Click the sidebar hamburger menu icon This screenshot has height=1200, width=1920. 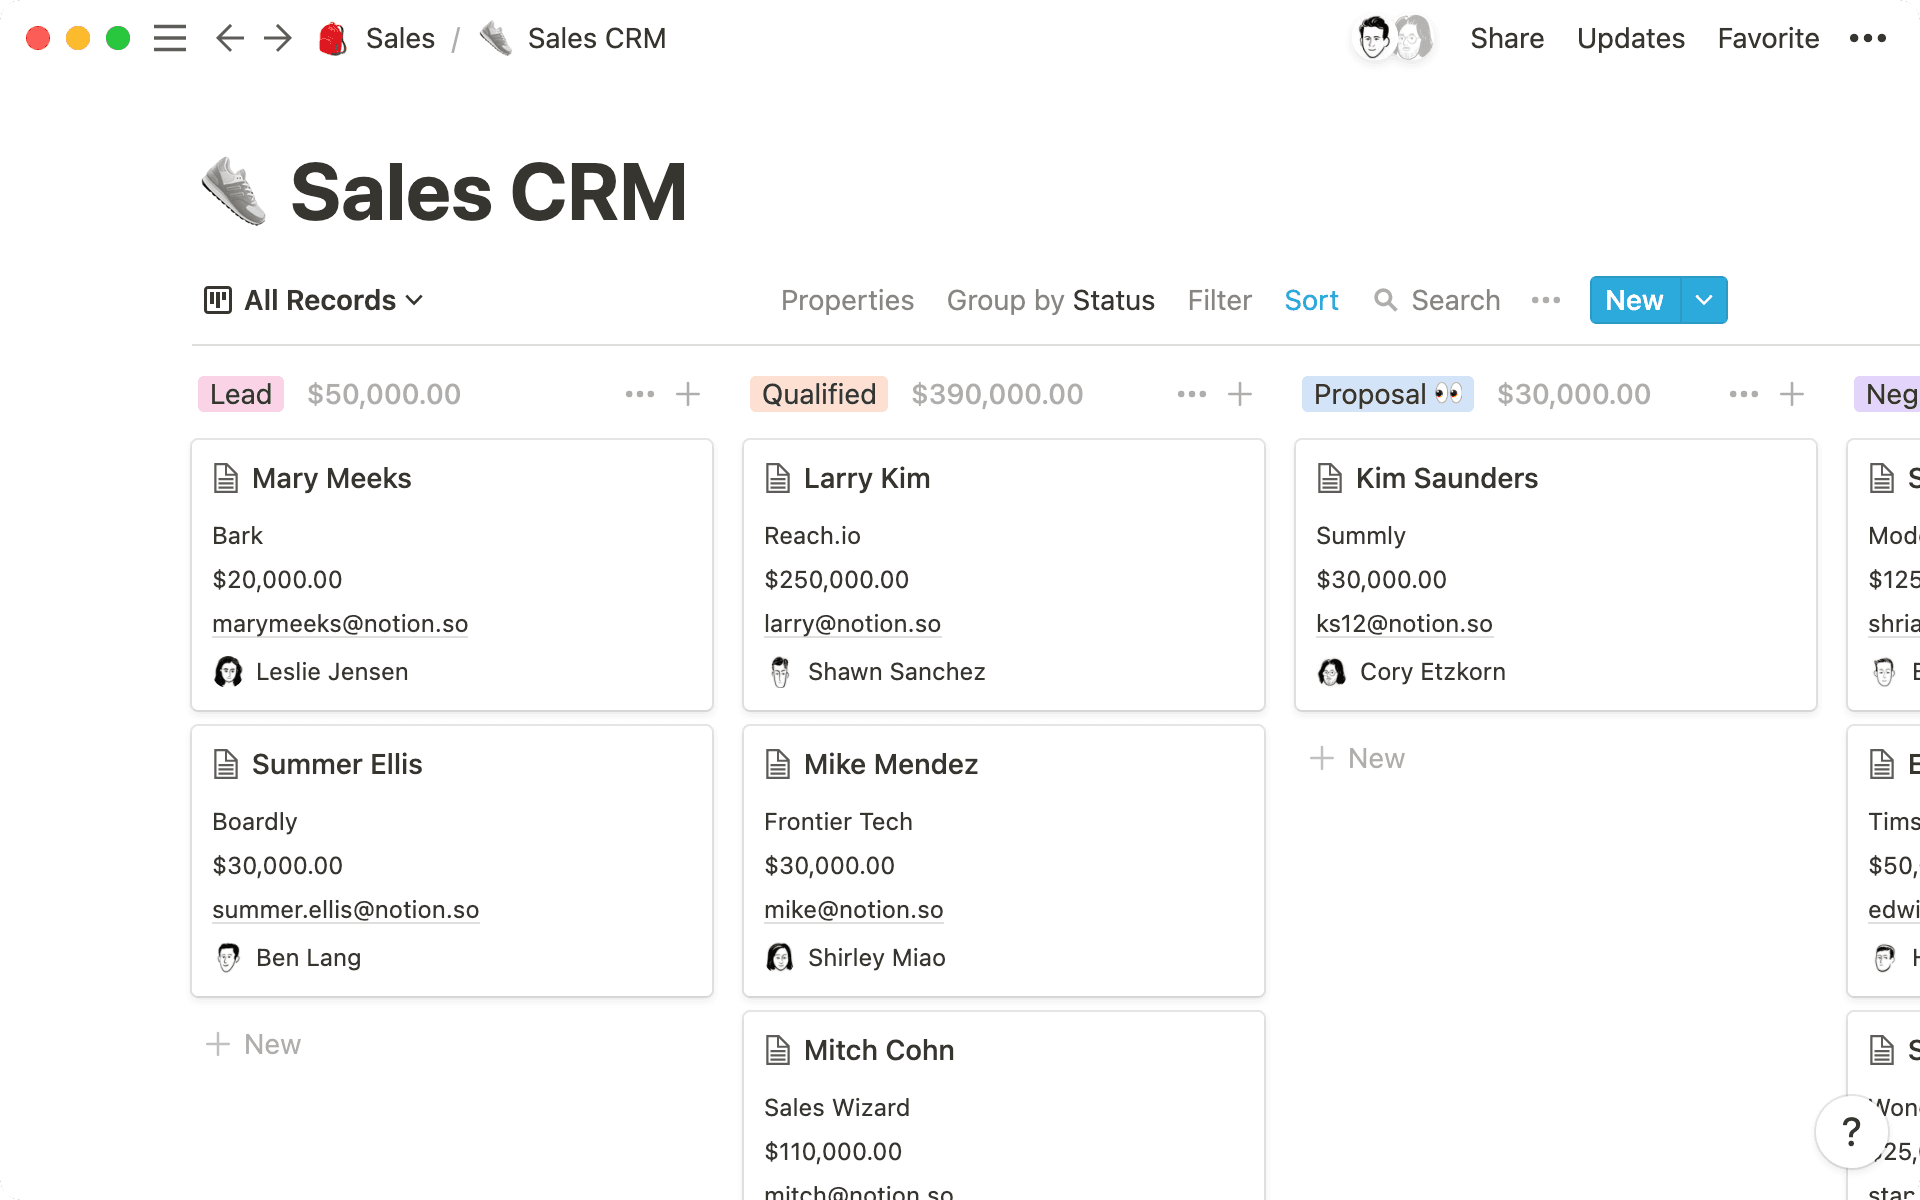click(170, 38)
